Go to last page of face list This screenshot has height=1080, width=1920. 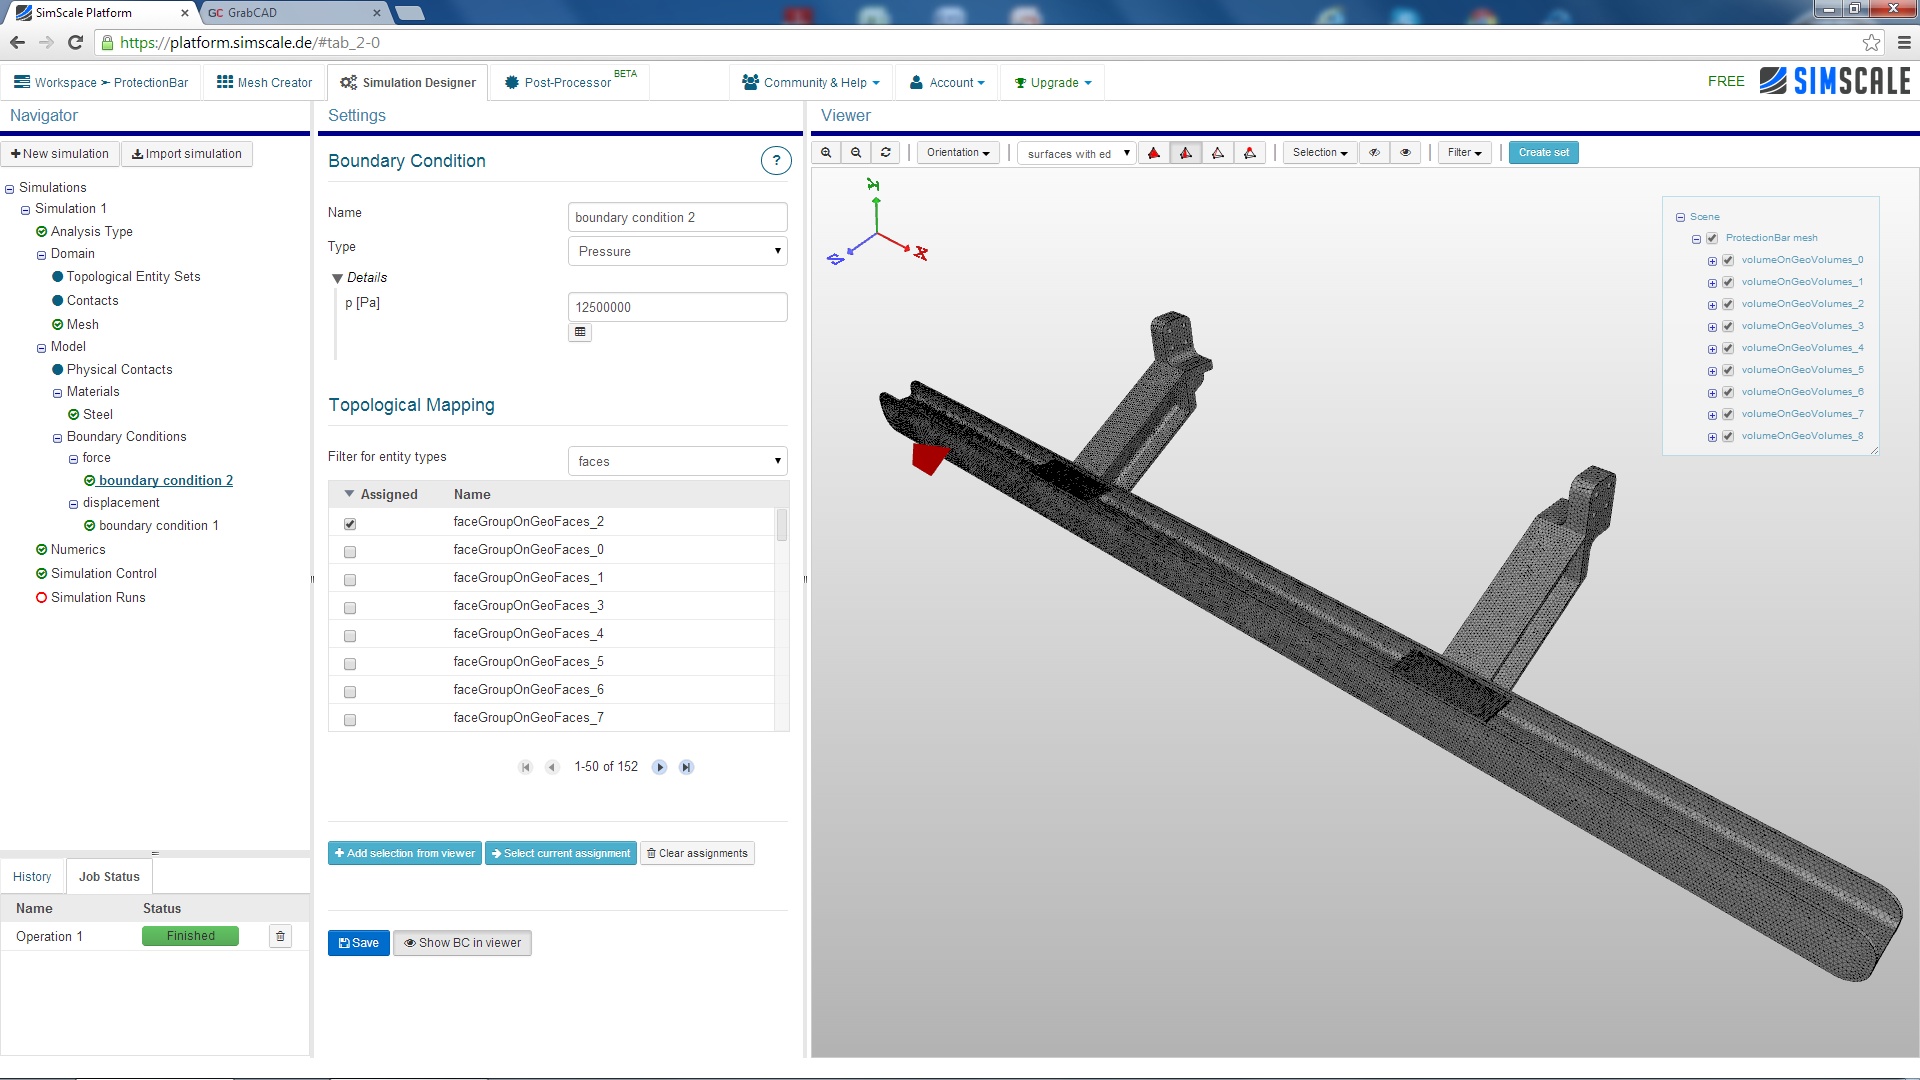coord(687,768)
